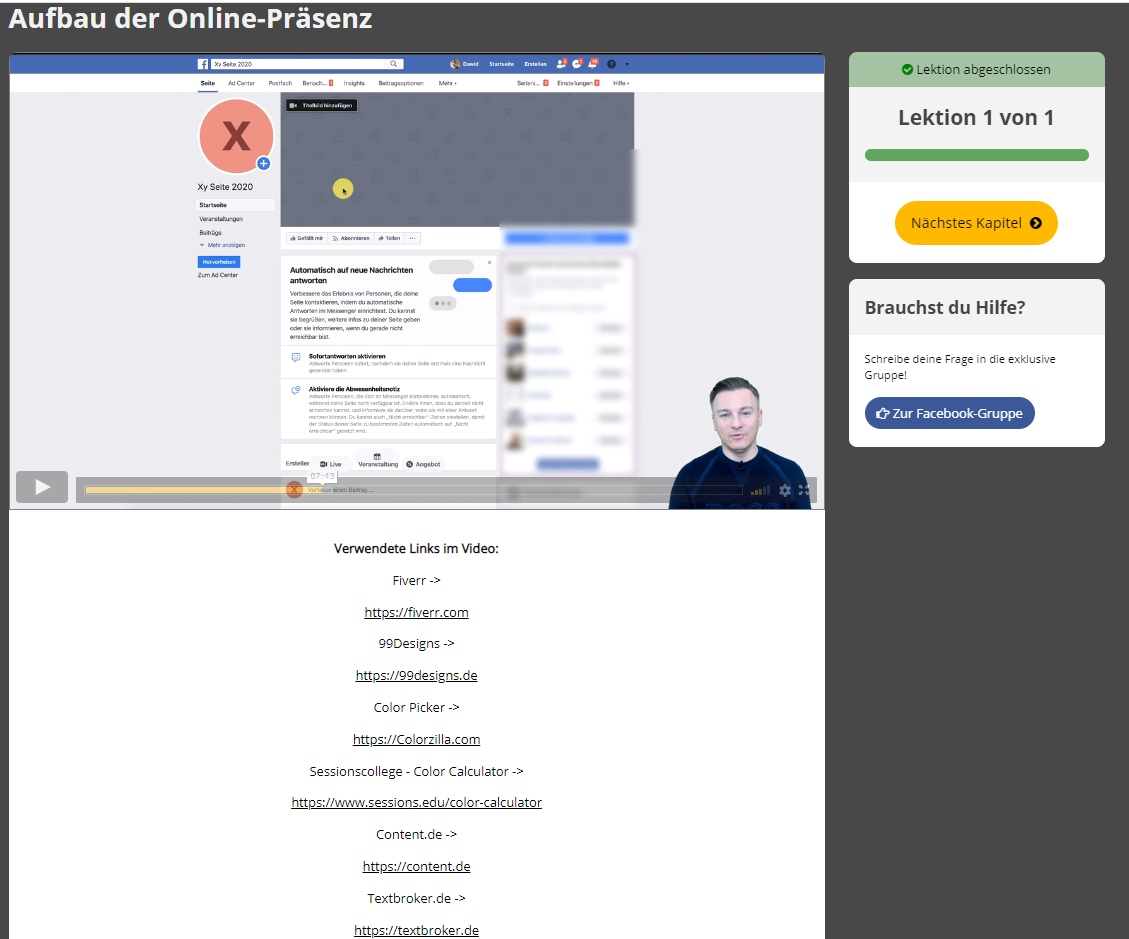The width and height of the screenshot is (1129, 939).
Task: Click the 'Color Picker ->' label
Action: [x=416, y=707]
